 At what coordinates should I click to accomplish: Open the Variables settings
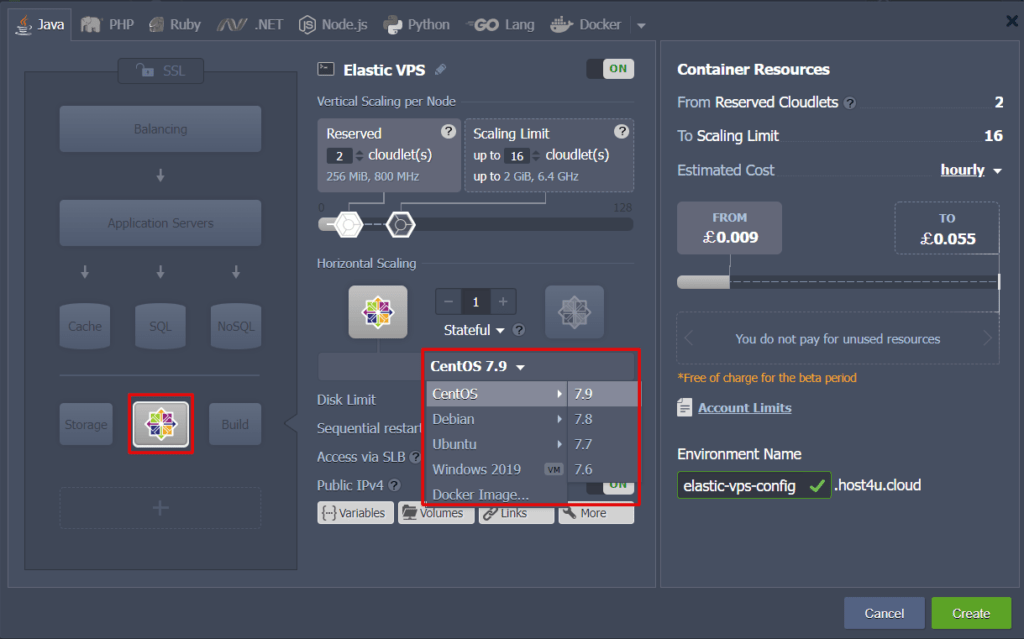pyautogui.click(x=356, y=513)
